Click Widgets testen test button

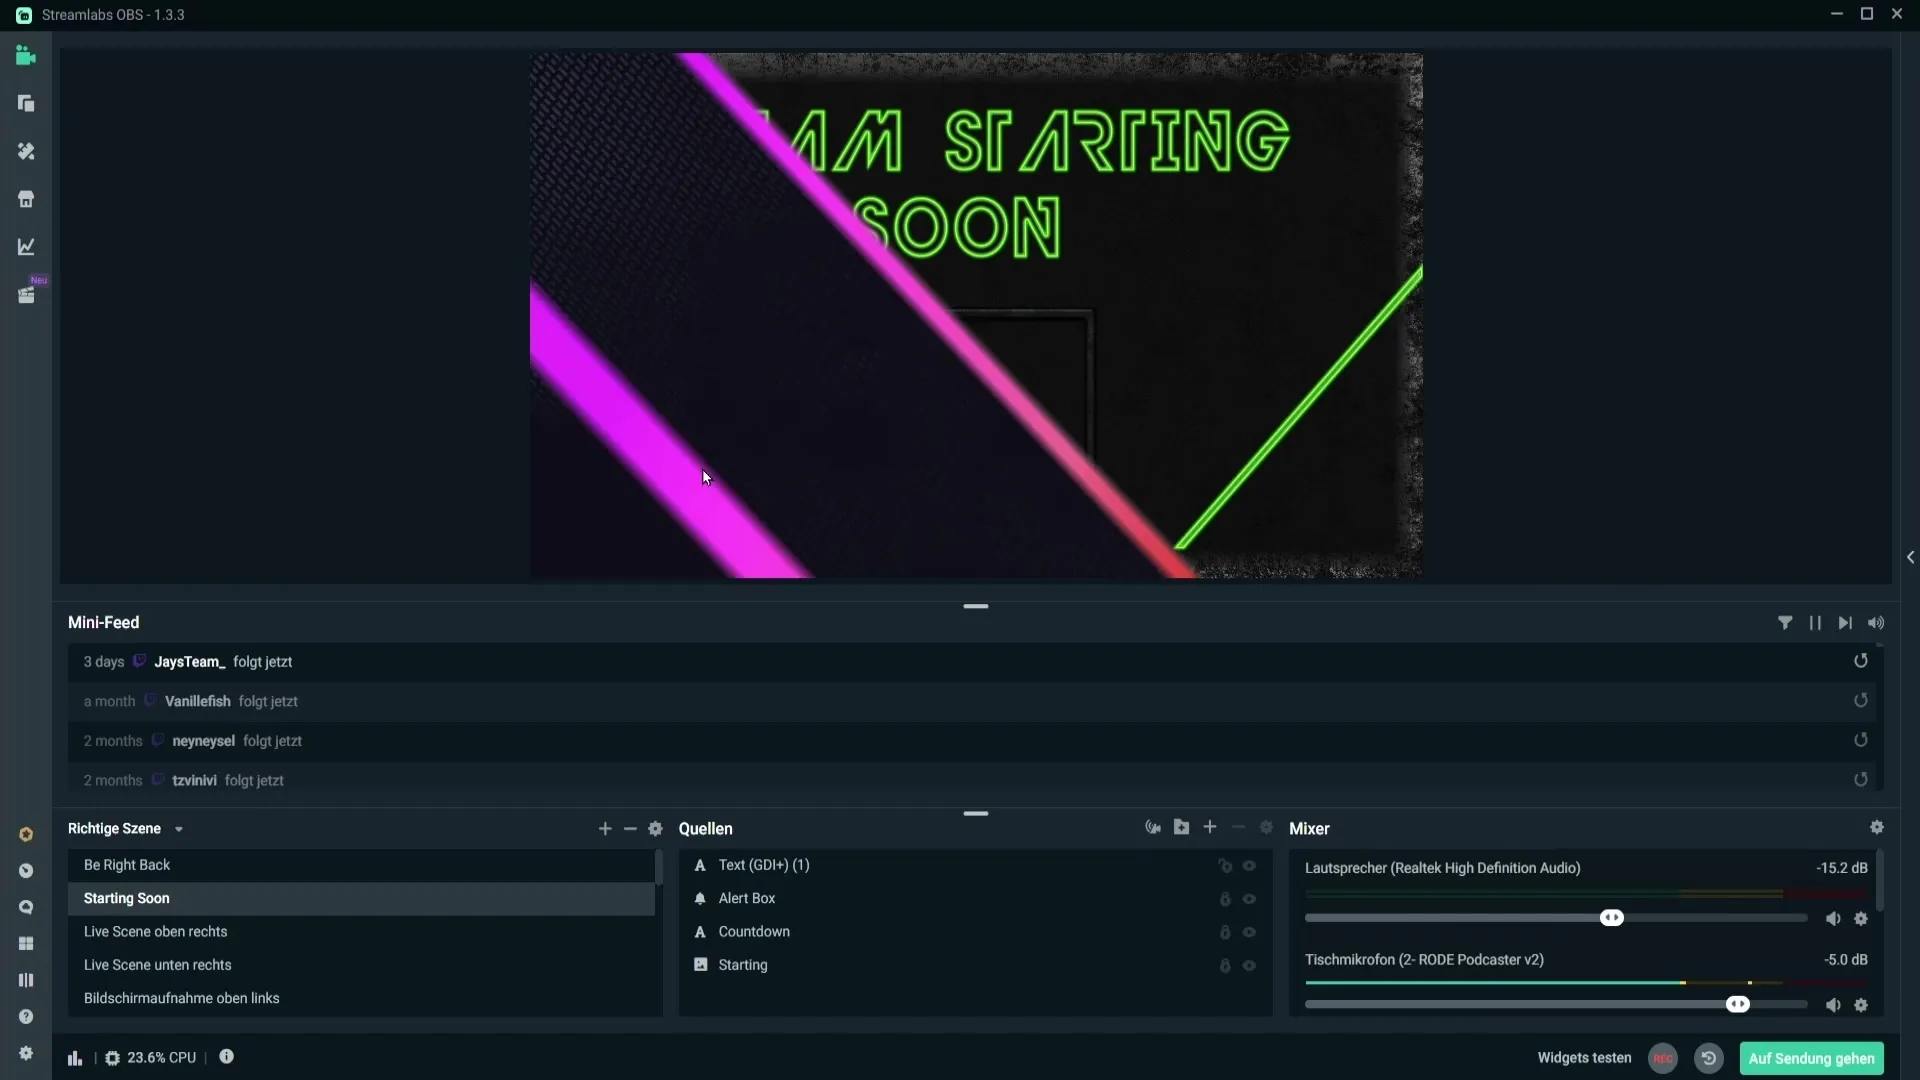(1585, 1058)
